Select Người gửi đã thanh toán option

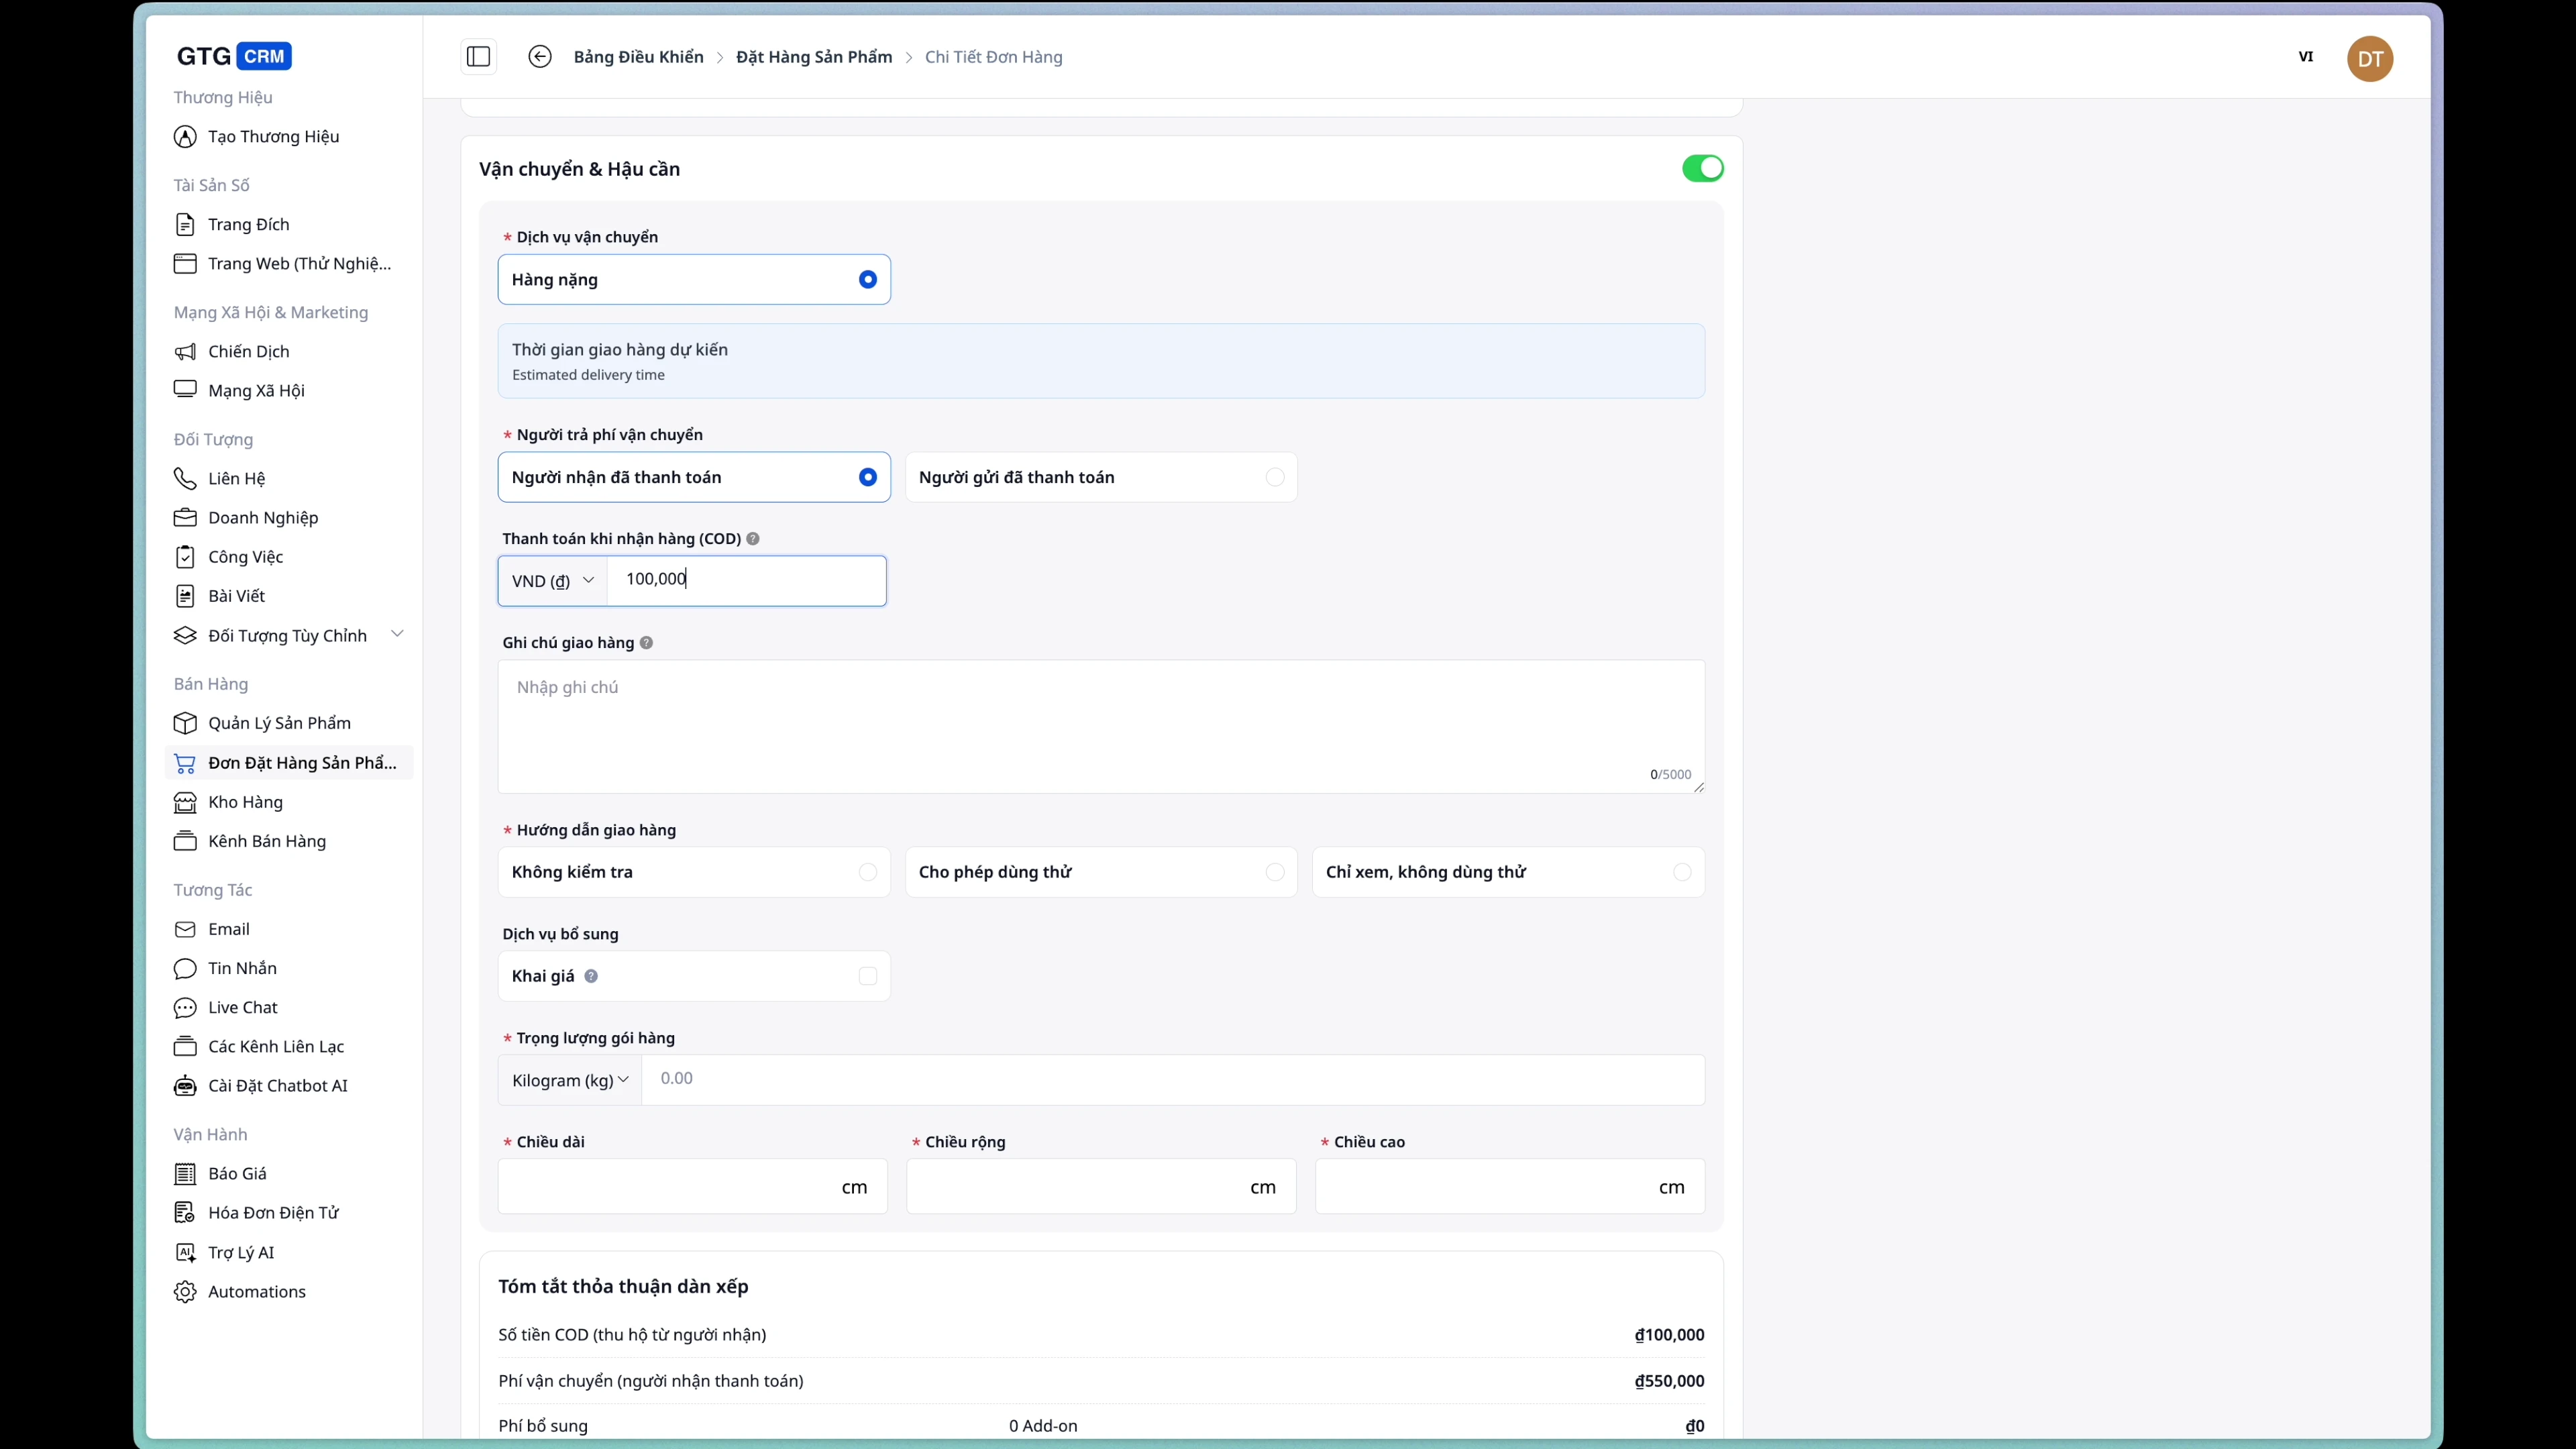click(1100, 477)
